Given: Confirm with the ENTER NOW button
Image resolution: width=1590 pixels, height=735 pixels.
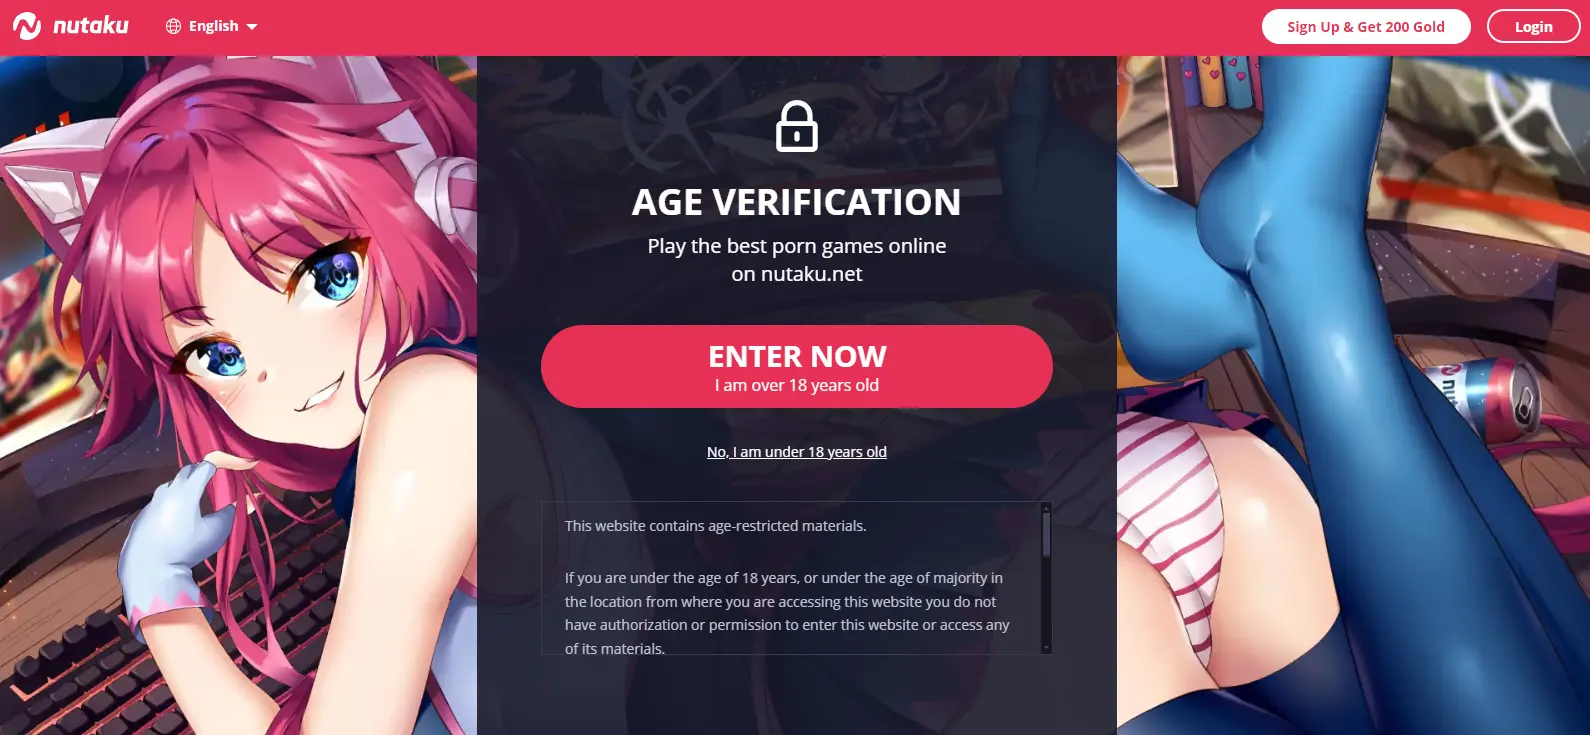Looking at the screenshot, I should tap(797, 366).
